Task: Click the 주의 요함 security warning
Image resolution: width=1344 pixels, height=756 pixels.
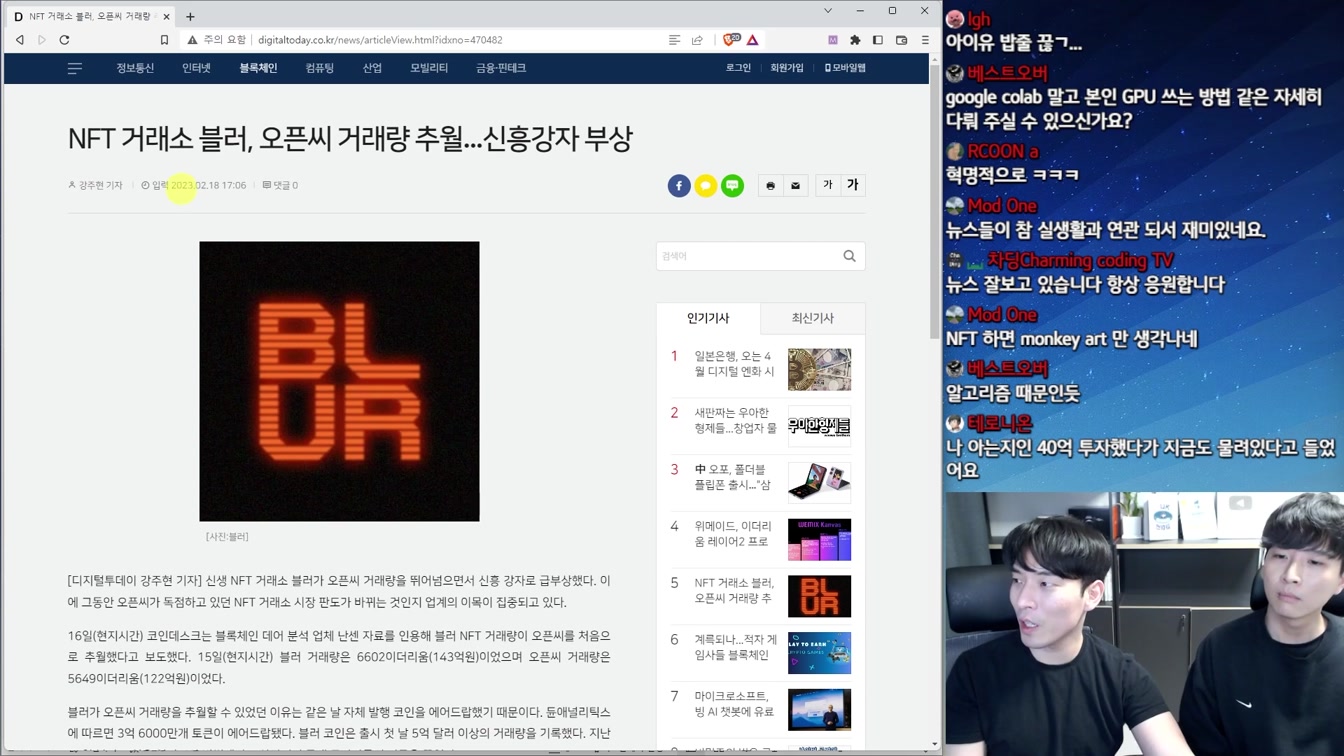Action: (x=216, y=40)
